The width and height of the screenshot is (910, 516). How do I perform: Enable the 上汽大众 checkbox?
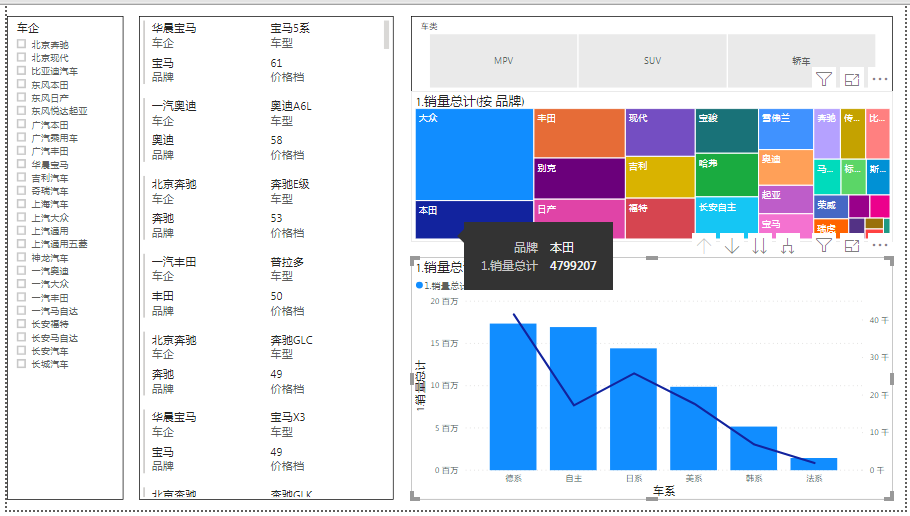(21, 217)
